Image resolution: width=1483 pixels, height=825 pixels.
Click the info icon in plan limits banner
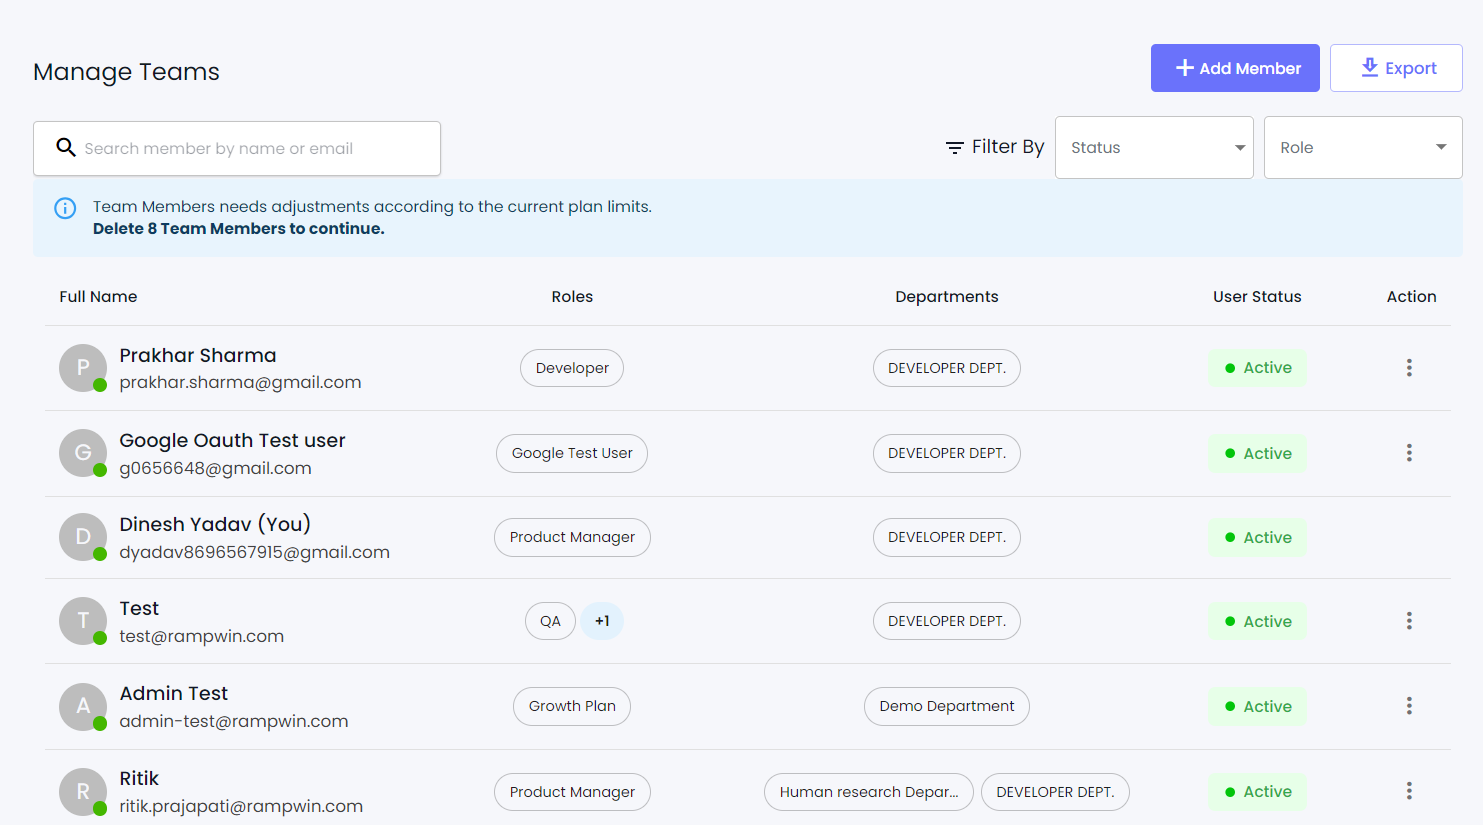[65, 208]
